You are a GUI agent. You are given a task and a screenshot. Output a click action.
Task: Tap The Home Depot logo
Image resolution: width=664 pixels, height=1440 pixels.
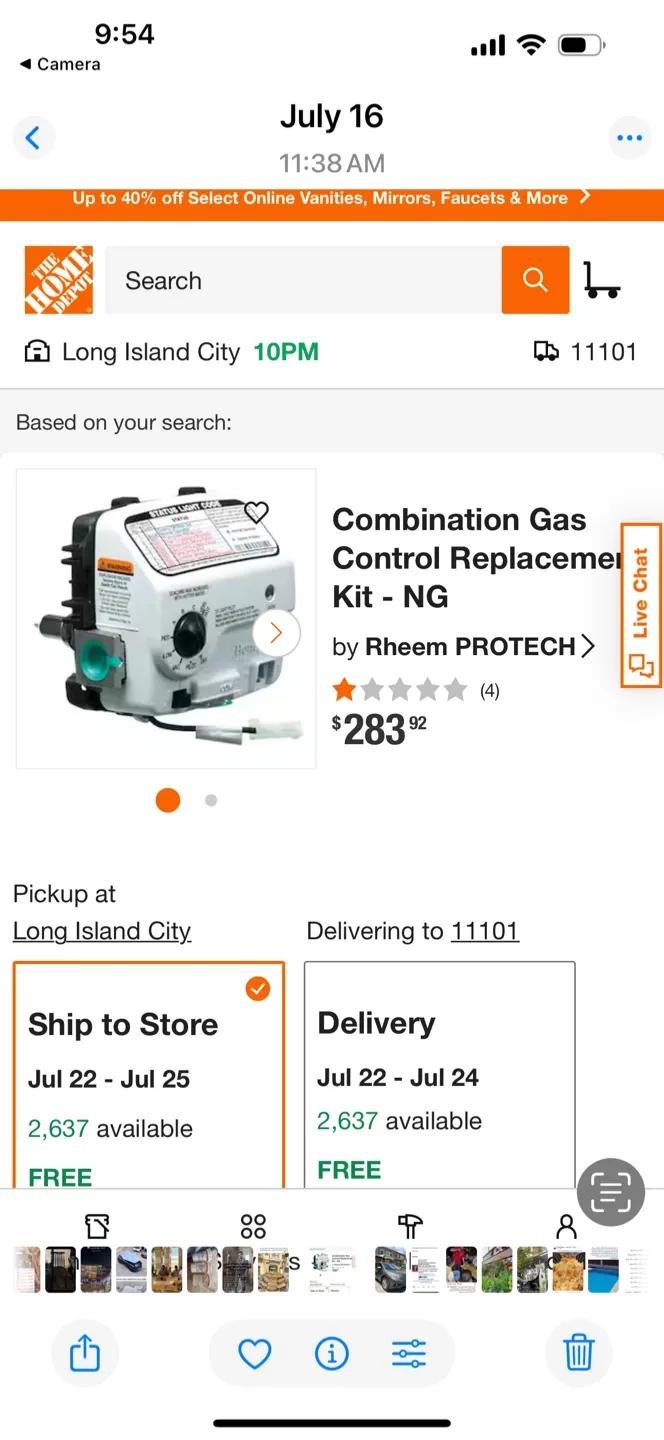(x=59, y=280)
